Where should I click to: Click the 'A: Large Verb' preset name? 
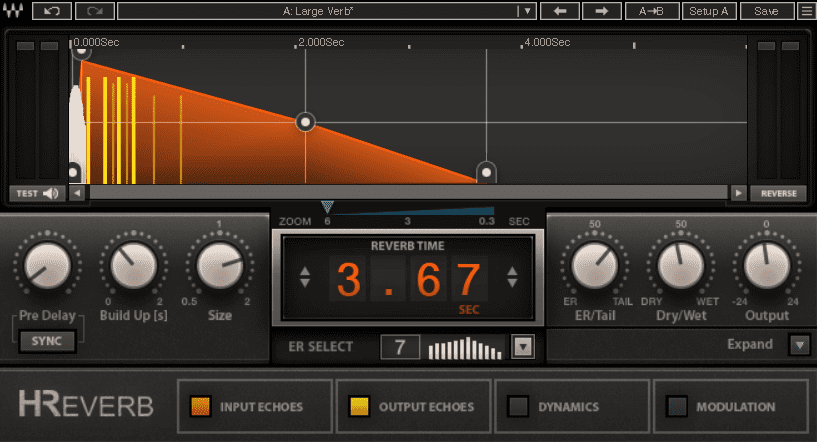(x=318, y=11)
